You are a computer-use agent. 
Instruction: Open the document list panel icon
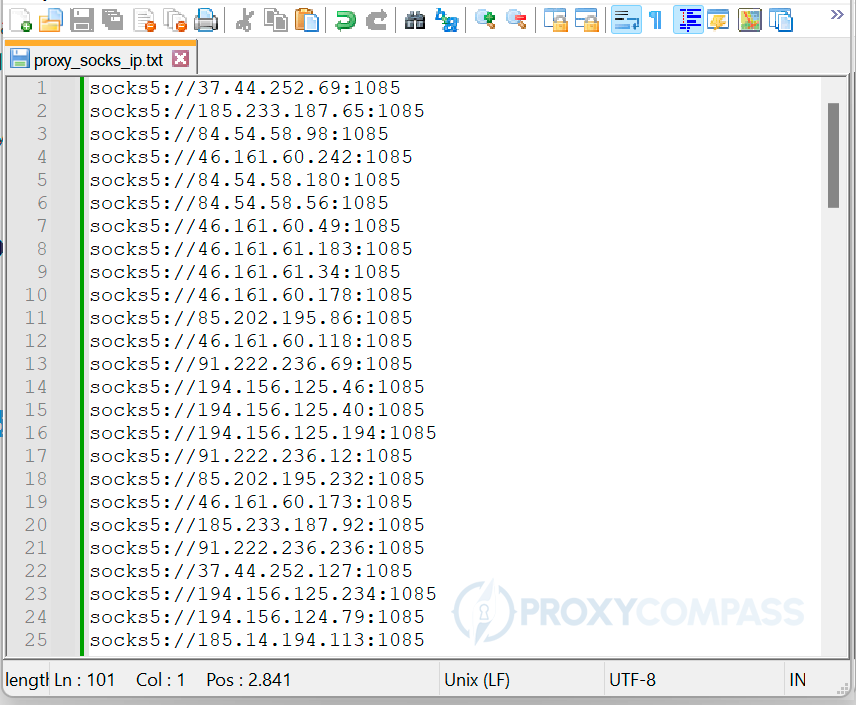click(x=781, y=20)
